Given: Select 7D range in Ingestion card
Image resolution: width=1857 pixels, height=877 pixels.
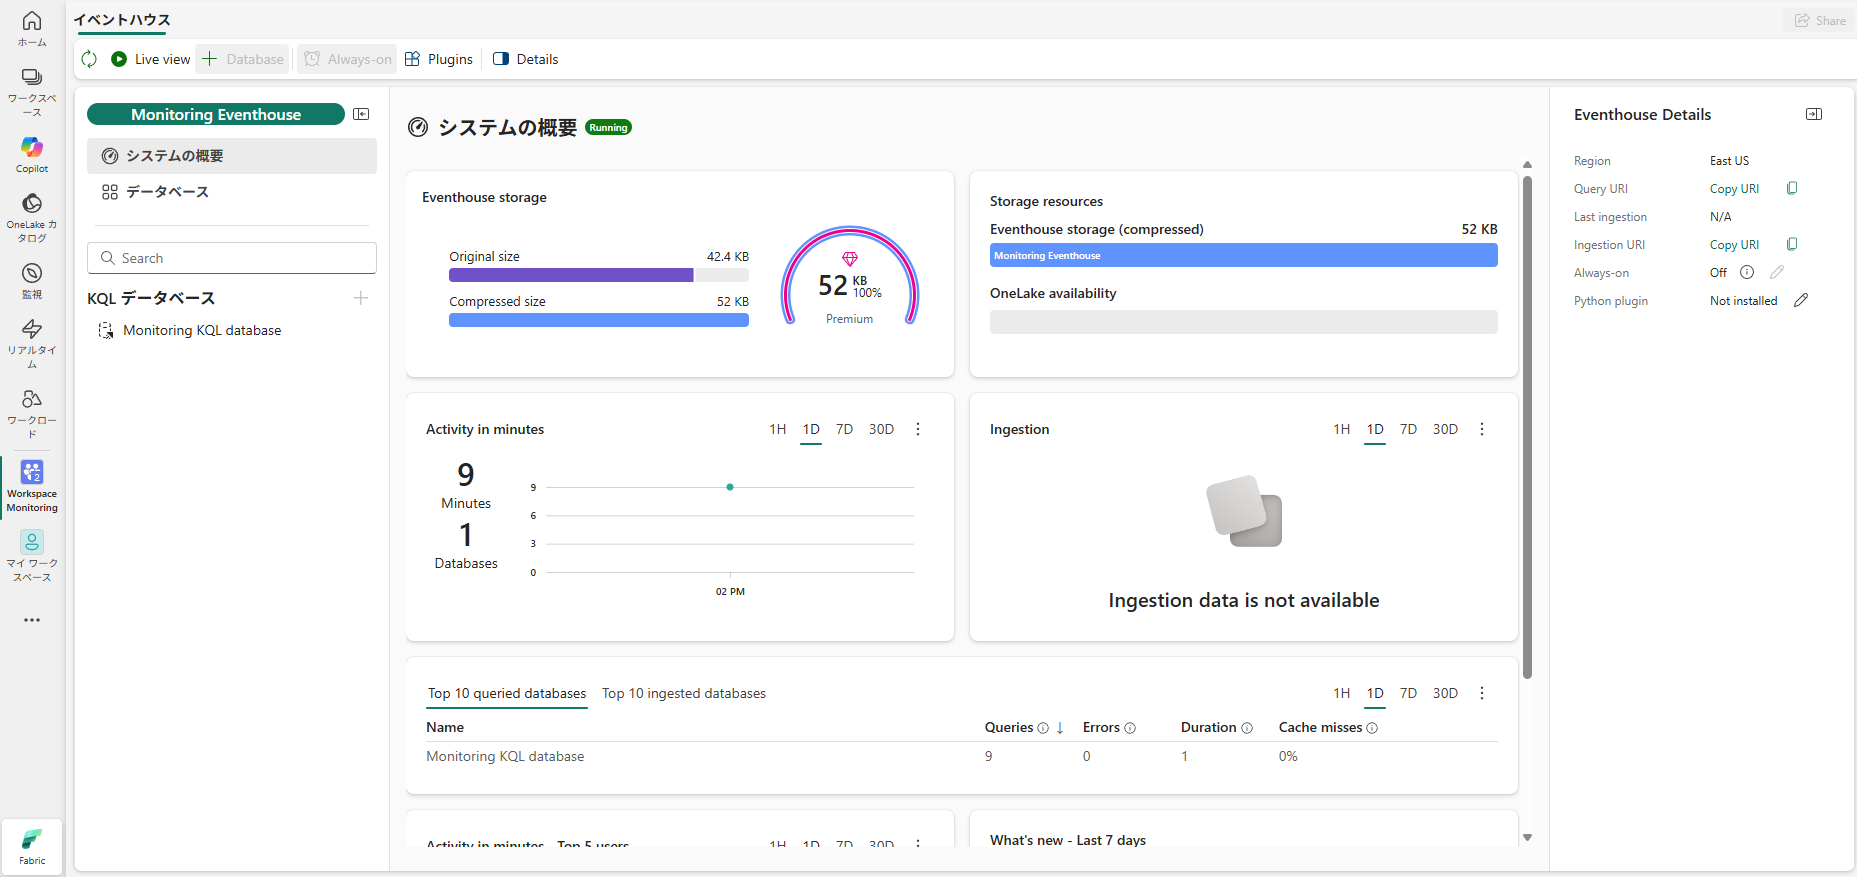Looking at the screenshot, I should tap(1408, 429).
